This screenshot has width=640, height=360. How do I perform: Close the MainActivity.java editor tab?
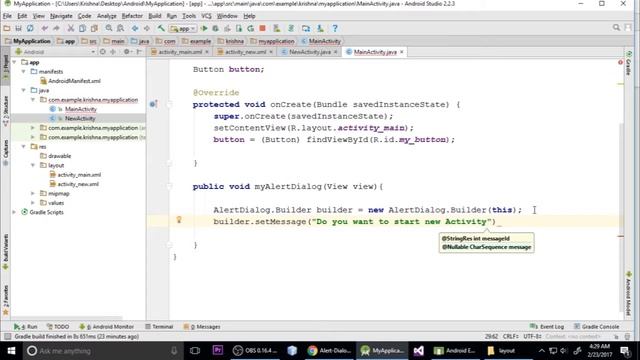402,52
